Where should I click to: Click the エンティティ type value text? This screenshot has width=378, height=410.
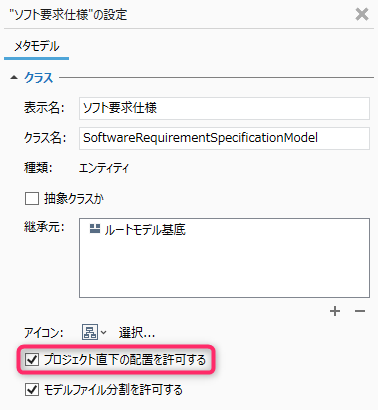(x=104, y=168)
